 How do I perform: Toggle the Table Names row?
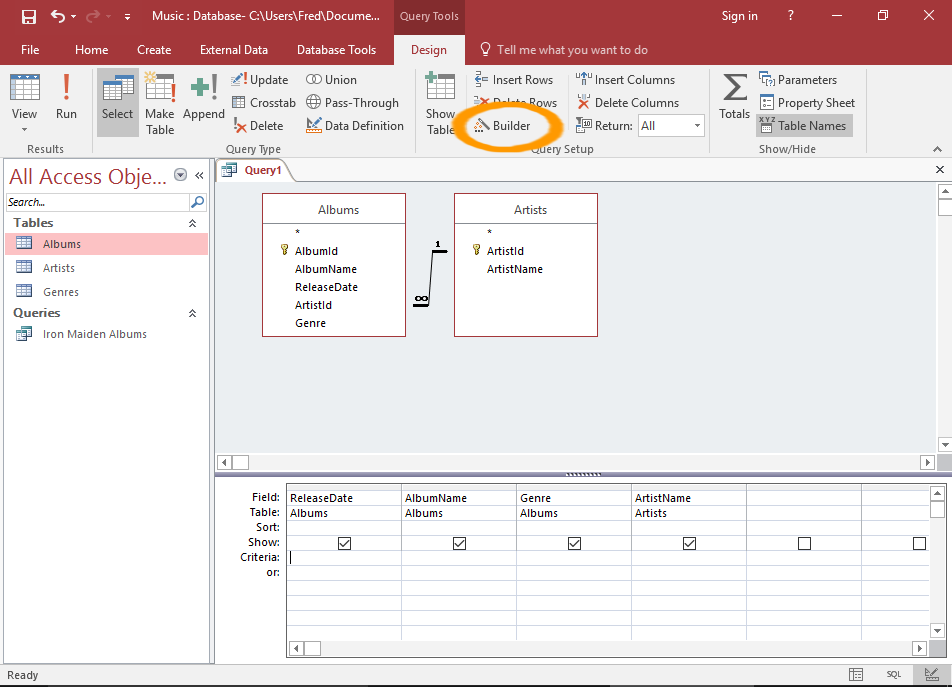(804, 126)
